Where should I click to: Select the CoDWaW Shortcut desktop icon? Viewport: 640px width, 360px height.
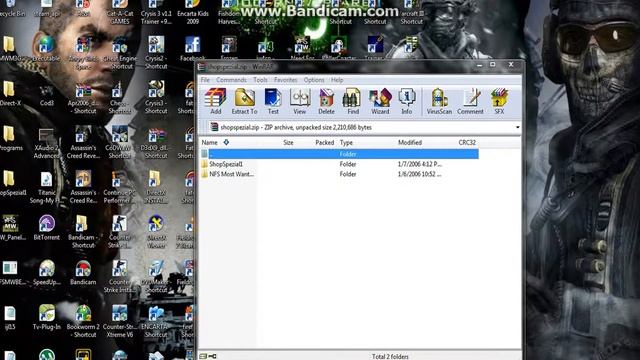pyautogui.click(x=120, y=143)
